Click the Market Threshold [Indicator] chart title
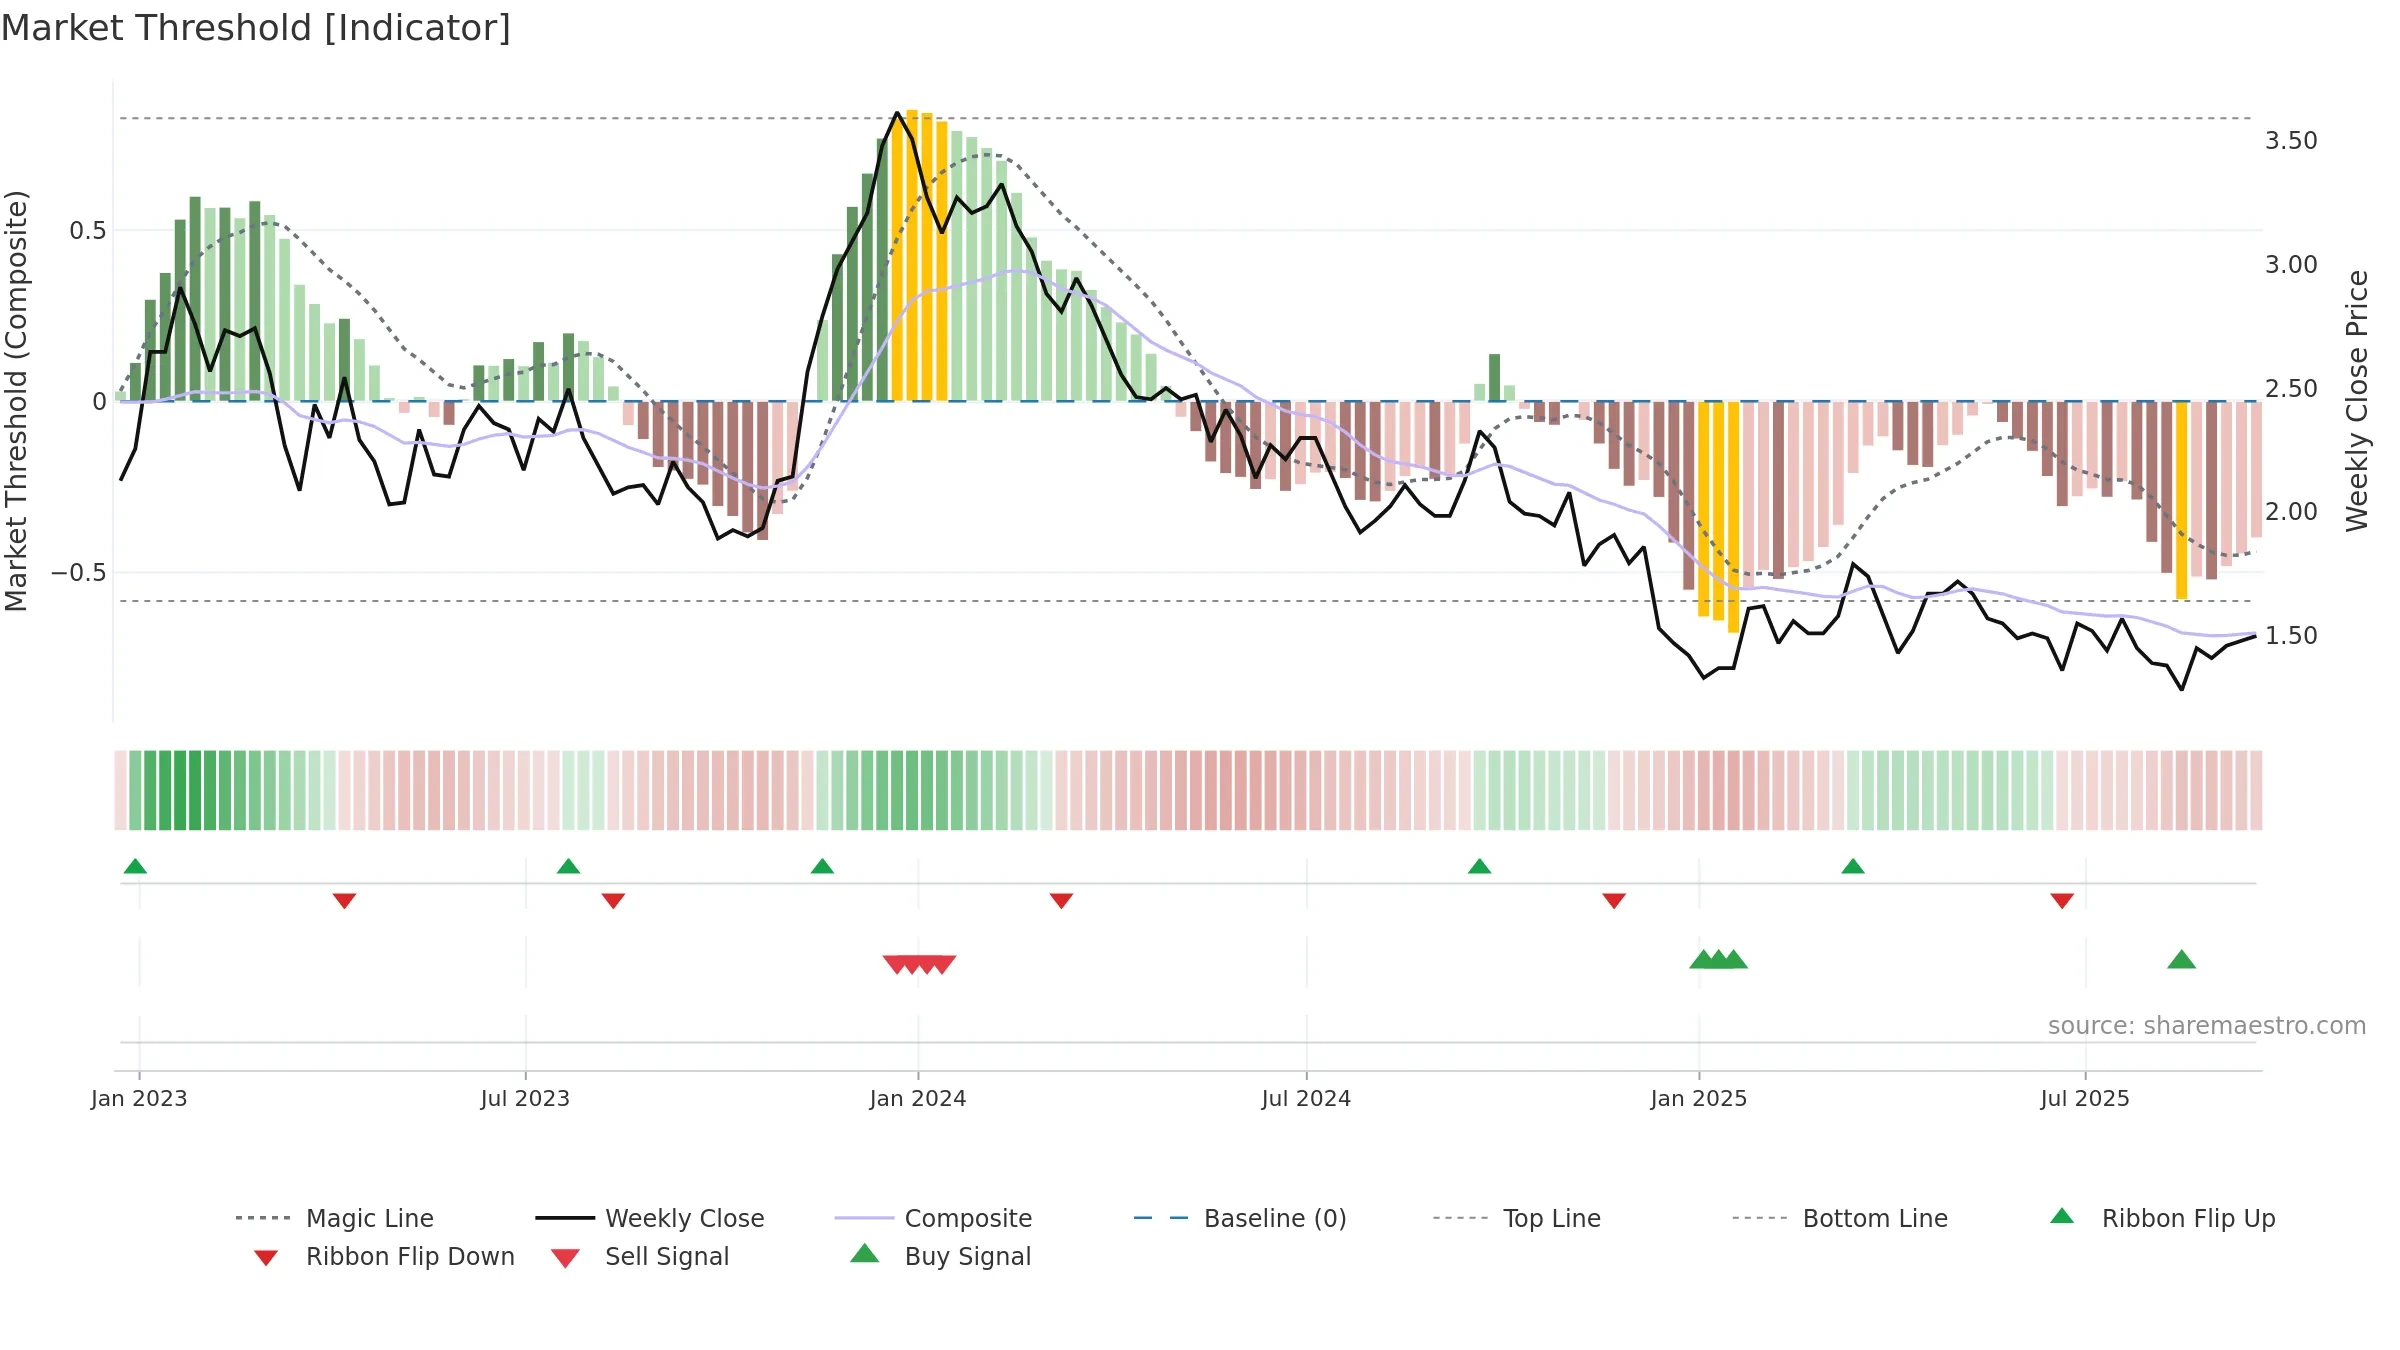The width and height of the screenshot is (2400, 1350). (256, 28)
